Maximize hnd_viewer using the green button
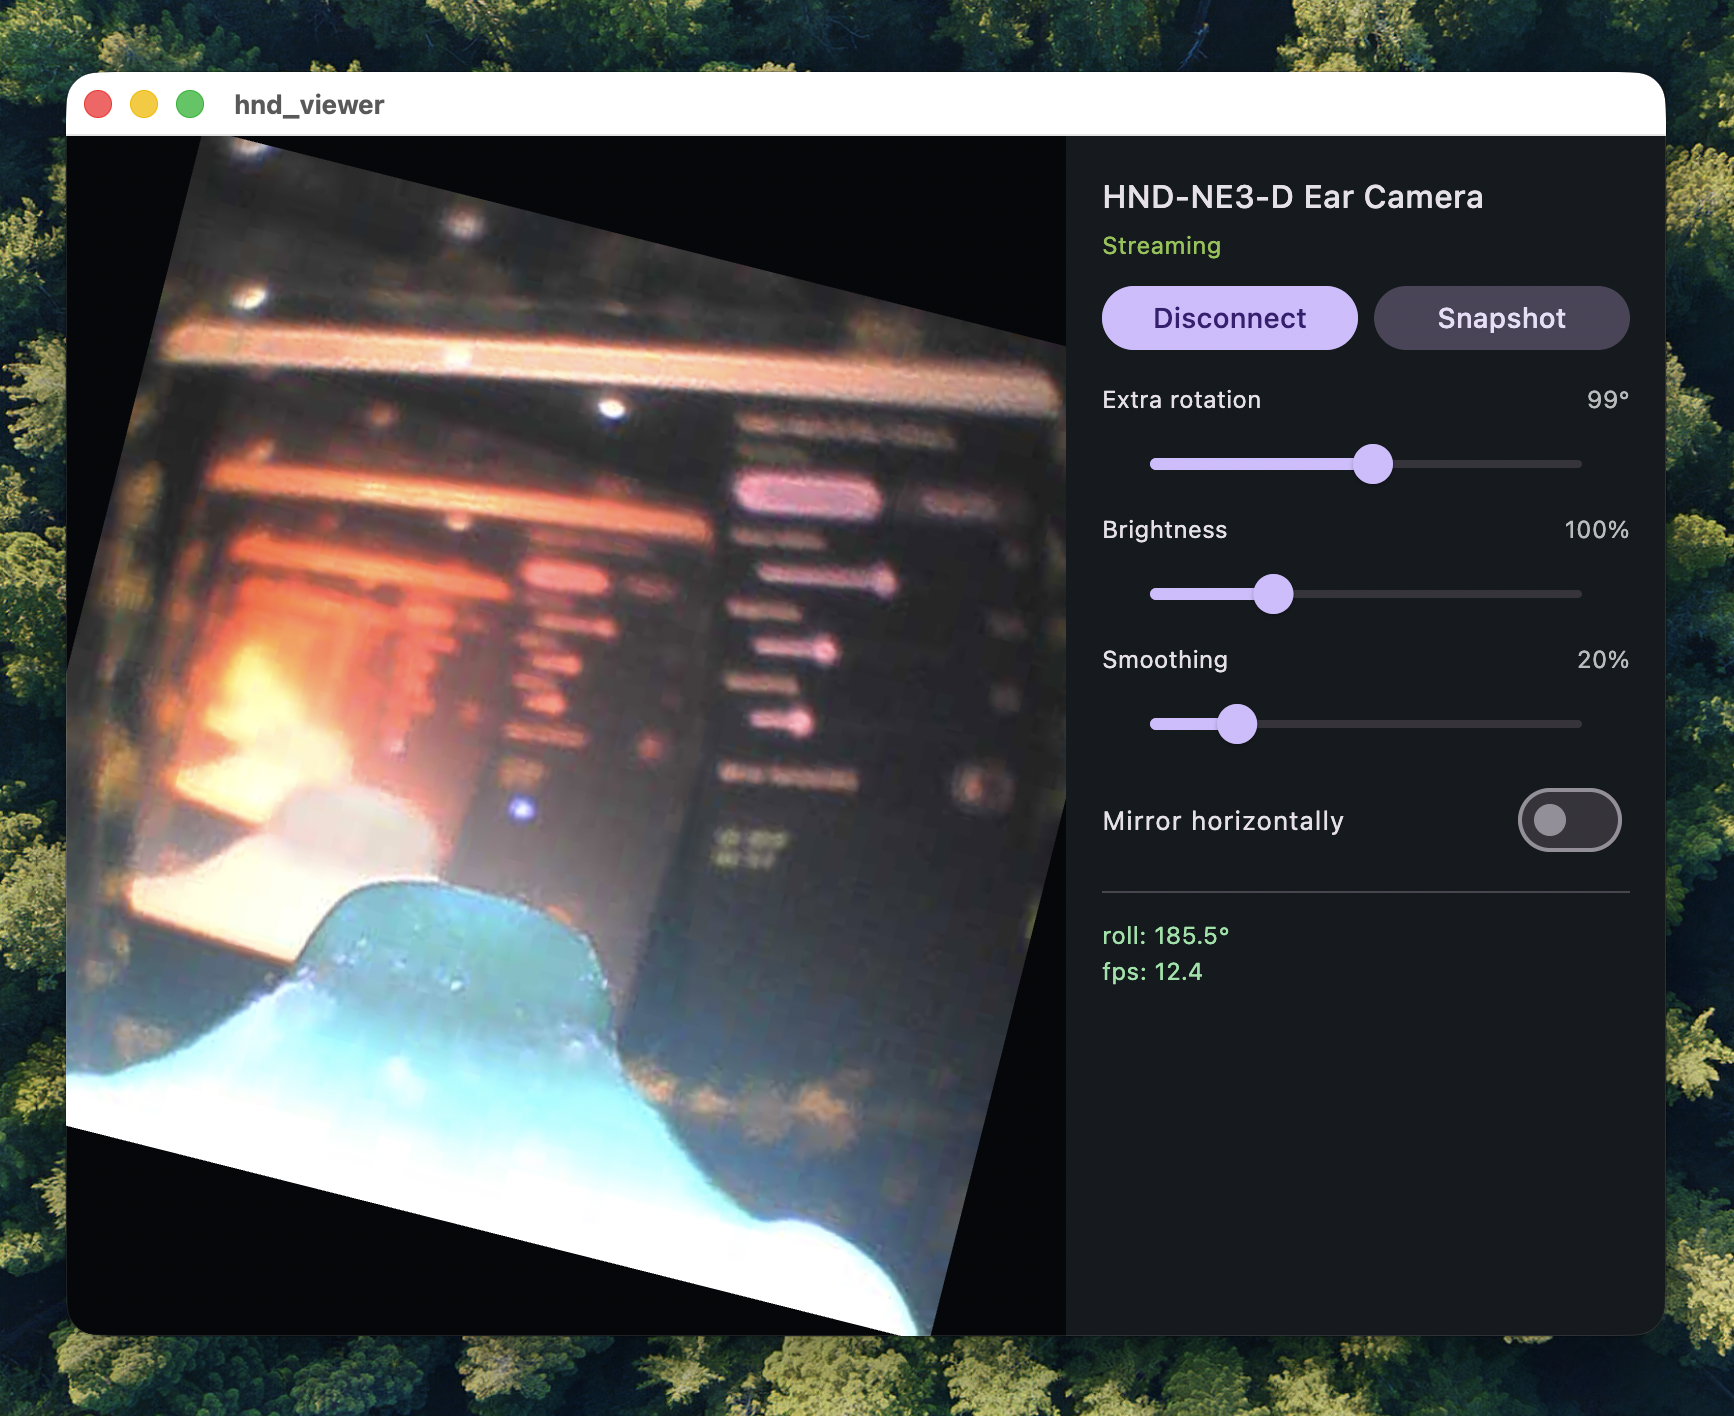This screenshot has width=1734, height=1416. [x=190, y=104]
